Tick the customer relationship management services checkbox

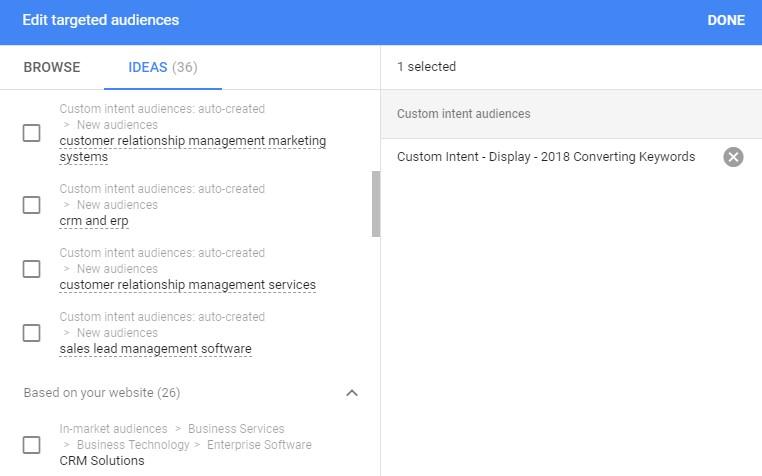click(32, 269)
